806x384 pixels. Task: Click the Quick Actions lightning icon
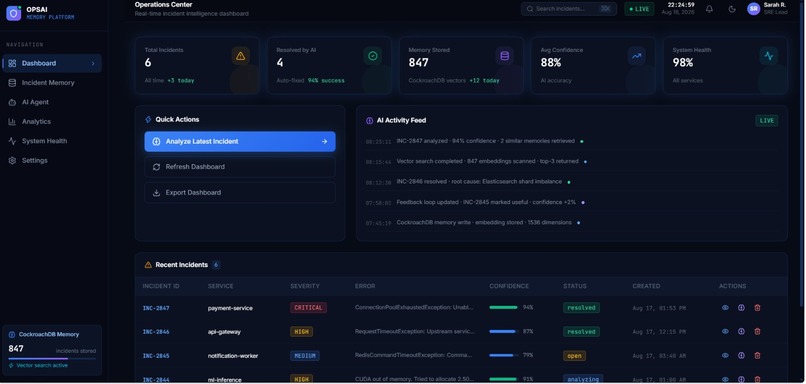(x=148, y=119)
